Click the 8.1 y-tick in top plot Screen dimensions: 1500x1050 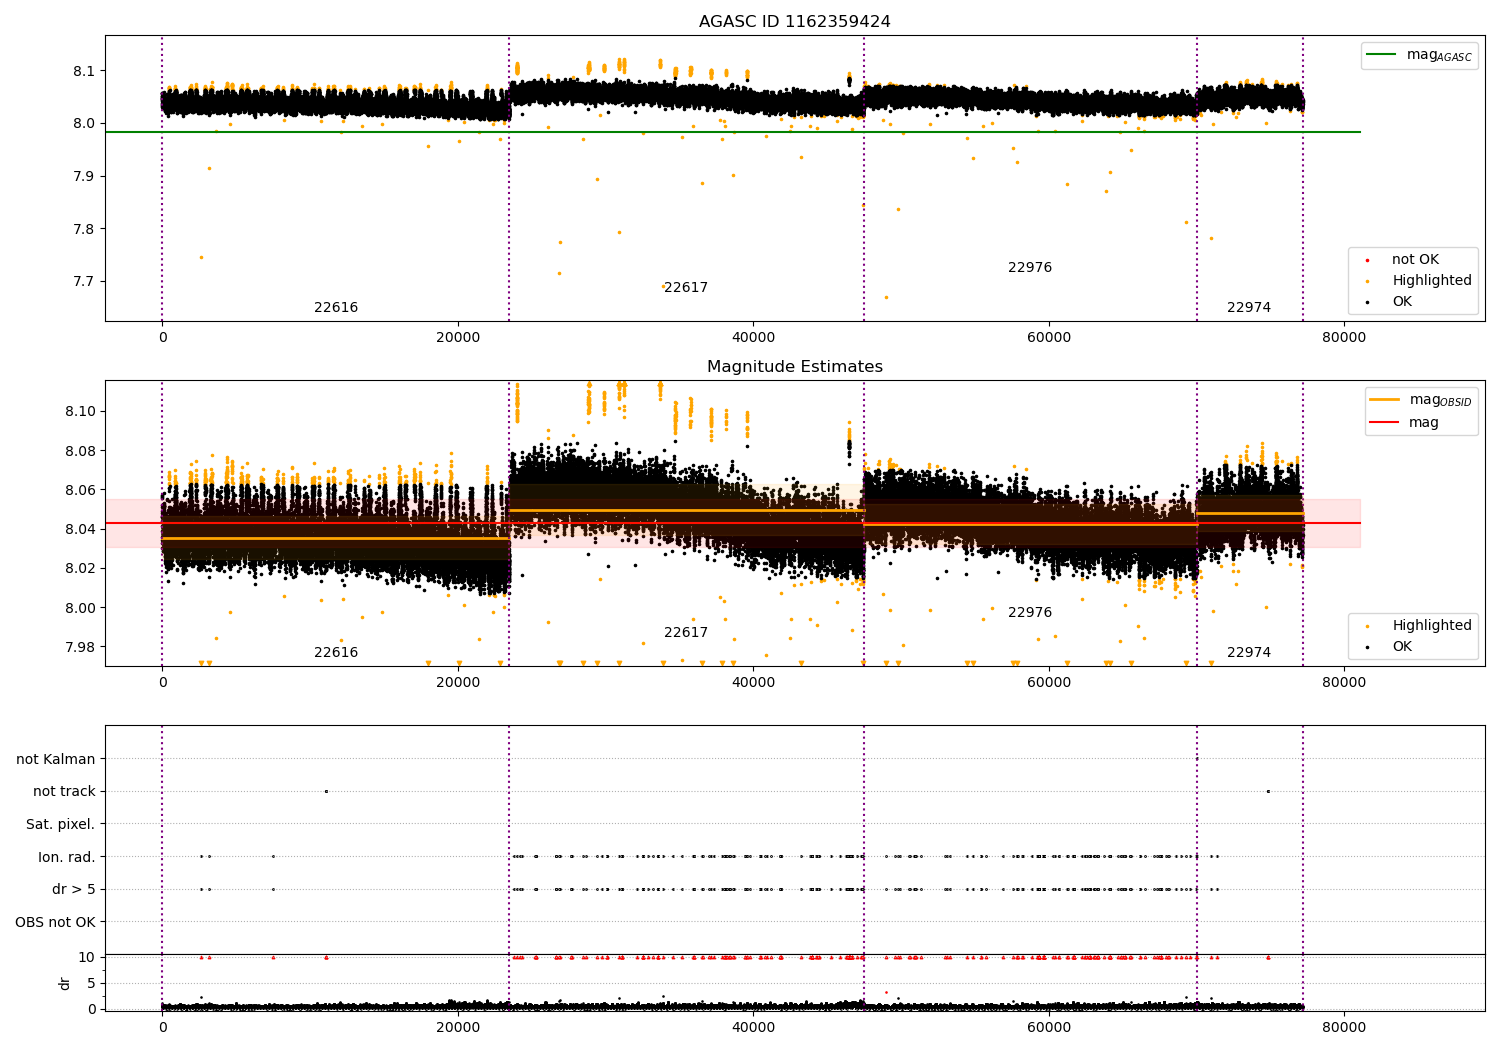84,71
